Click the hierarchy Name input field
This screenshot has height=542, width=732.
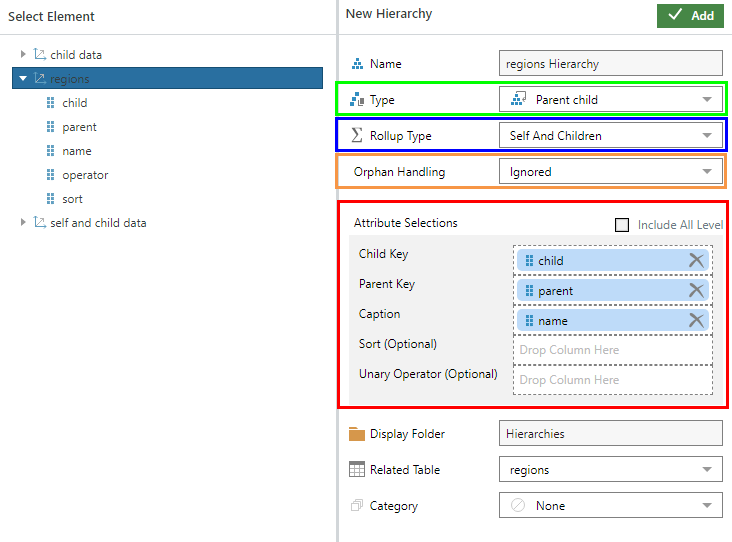pyautogui.click(x=610, y=64)
